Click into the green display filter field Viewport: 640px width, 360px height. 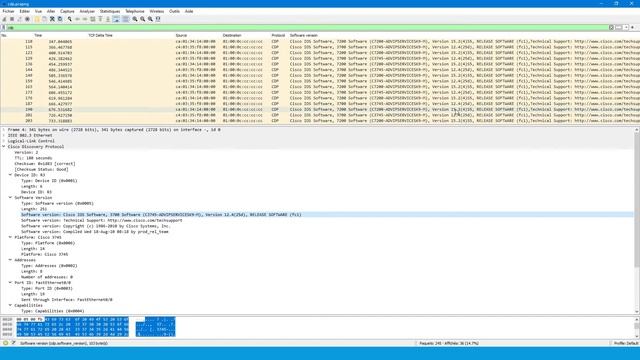coord(306,27)
